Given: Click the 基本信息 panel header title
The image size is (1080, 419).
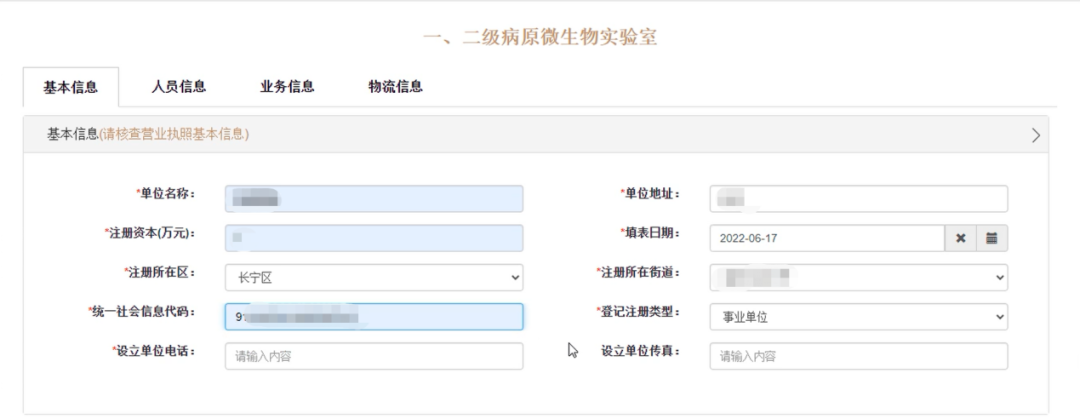Looking at the screenshot, I should point(73,135).
